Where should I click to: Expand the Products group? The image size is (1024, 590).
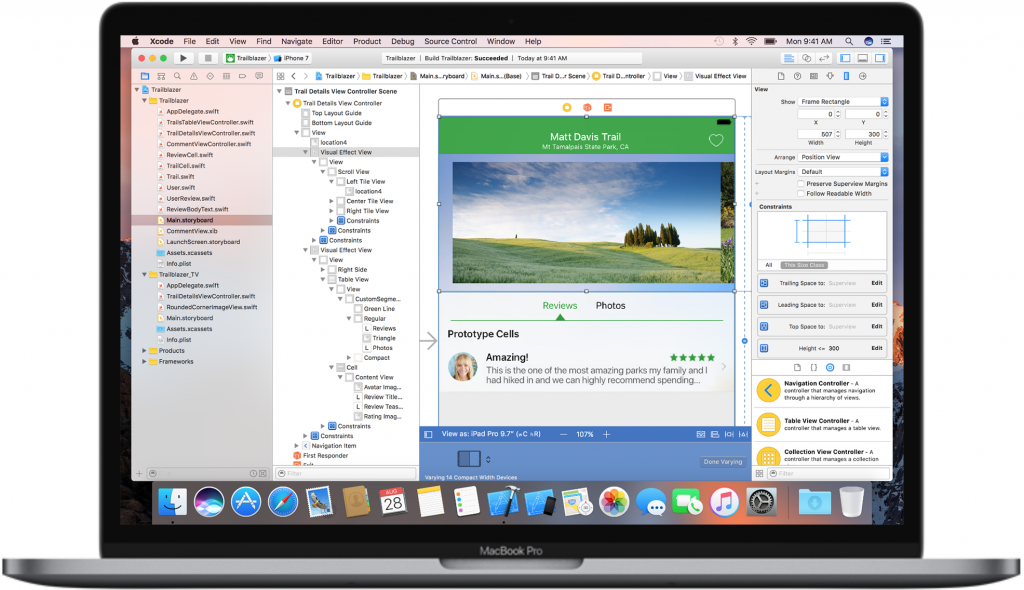click(x=144, y=351)
